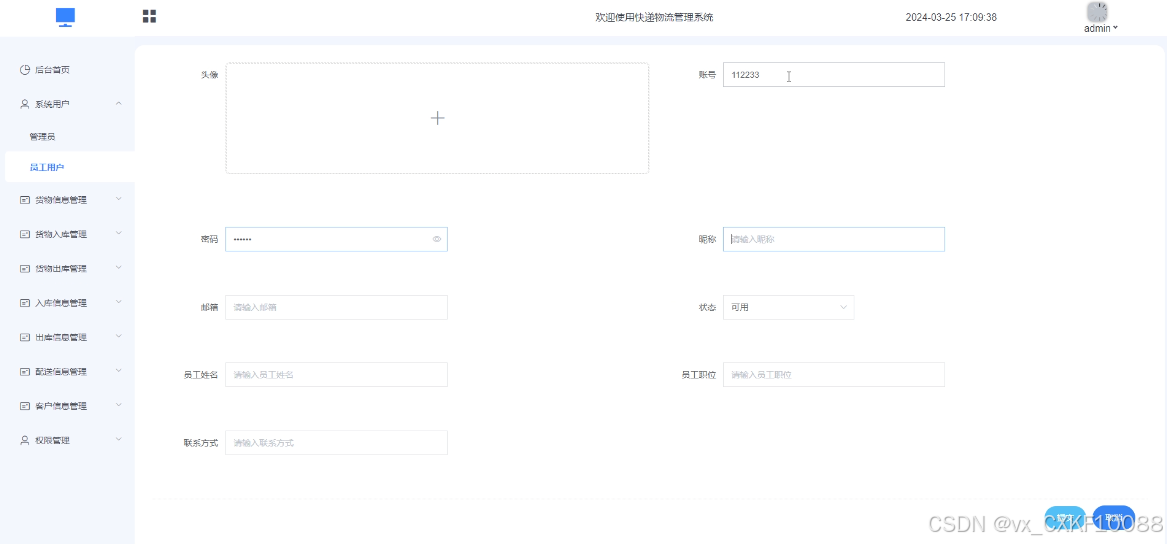The width and height of the screenshot is (1167, 544).
Task: Click the 状态 field label
Action: click(x=707, y=307)
